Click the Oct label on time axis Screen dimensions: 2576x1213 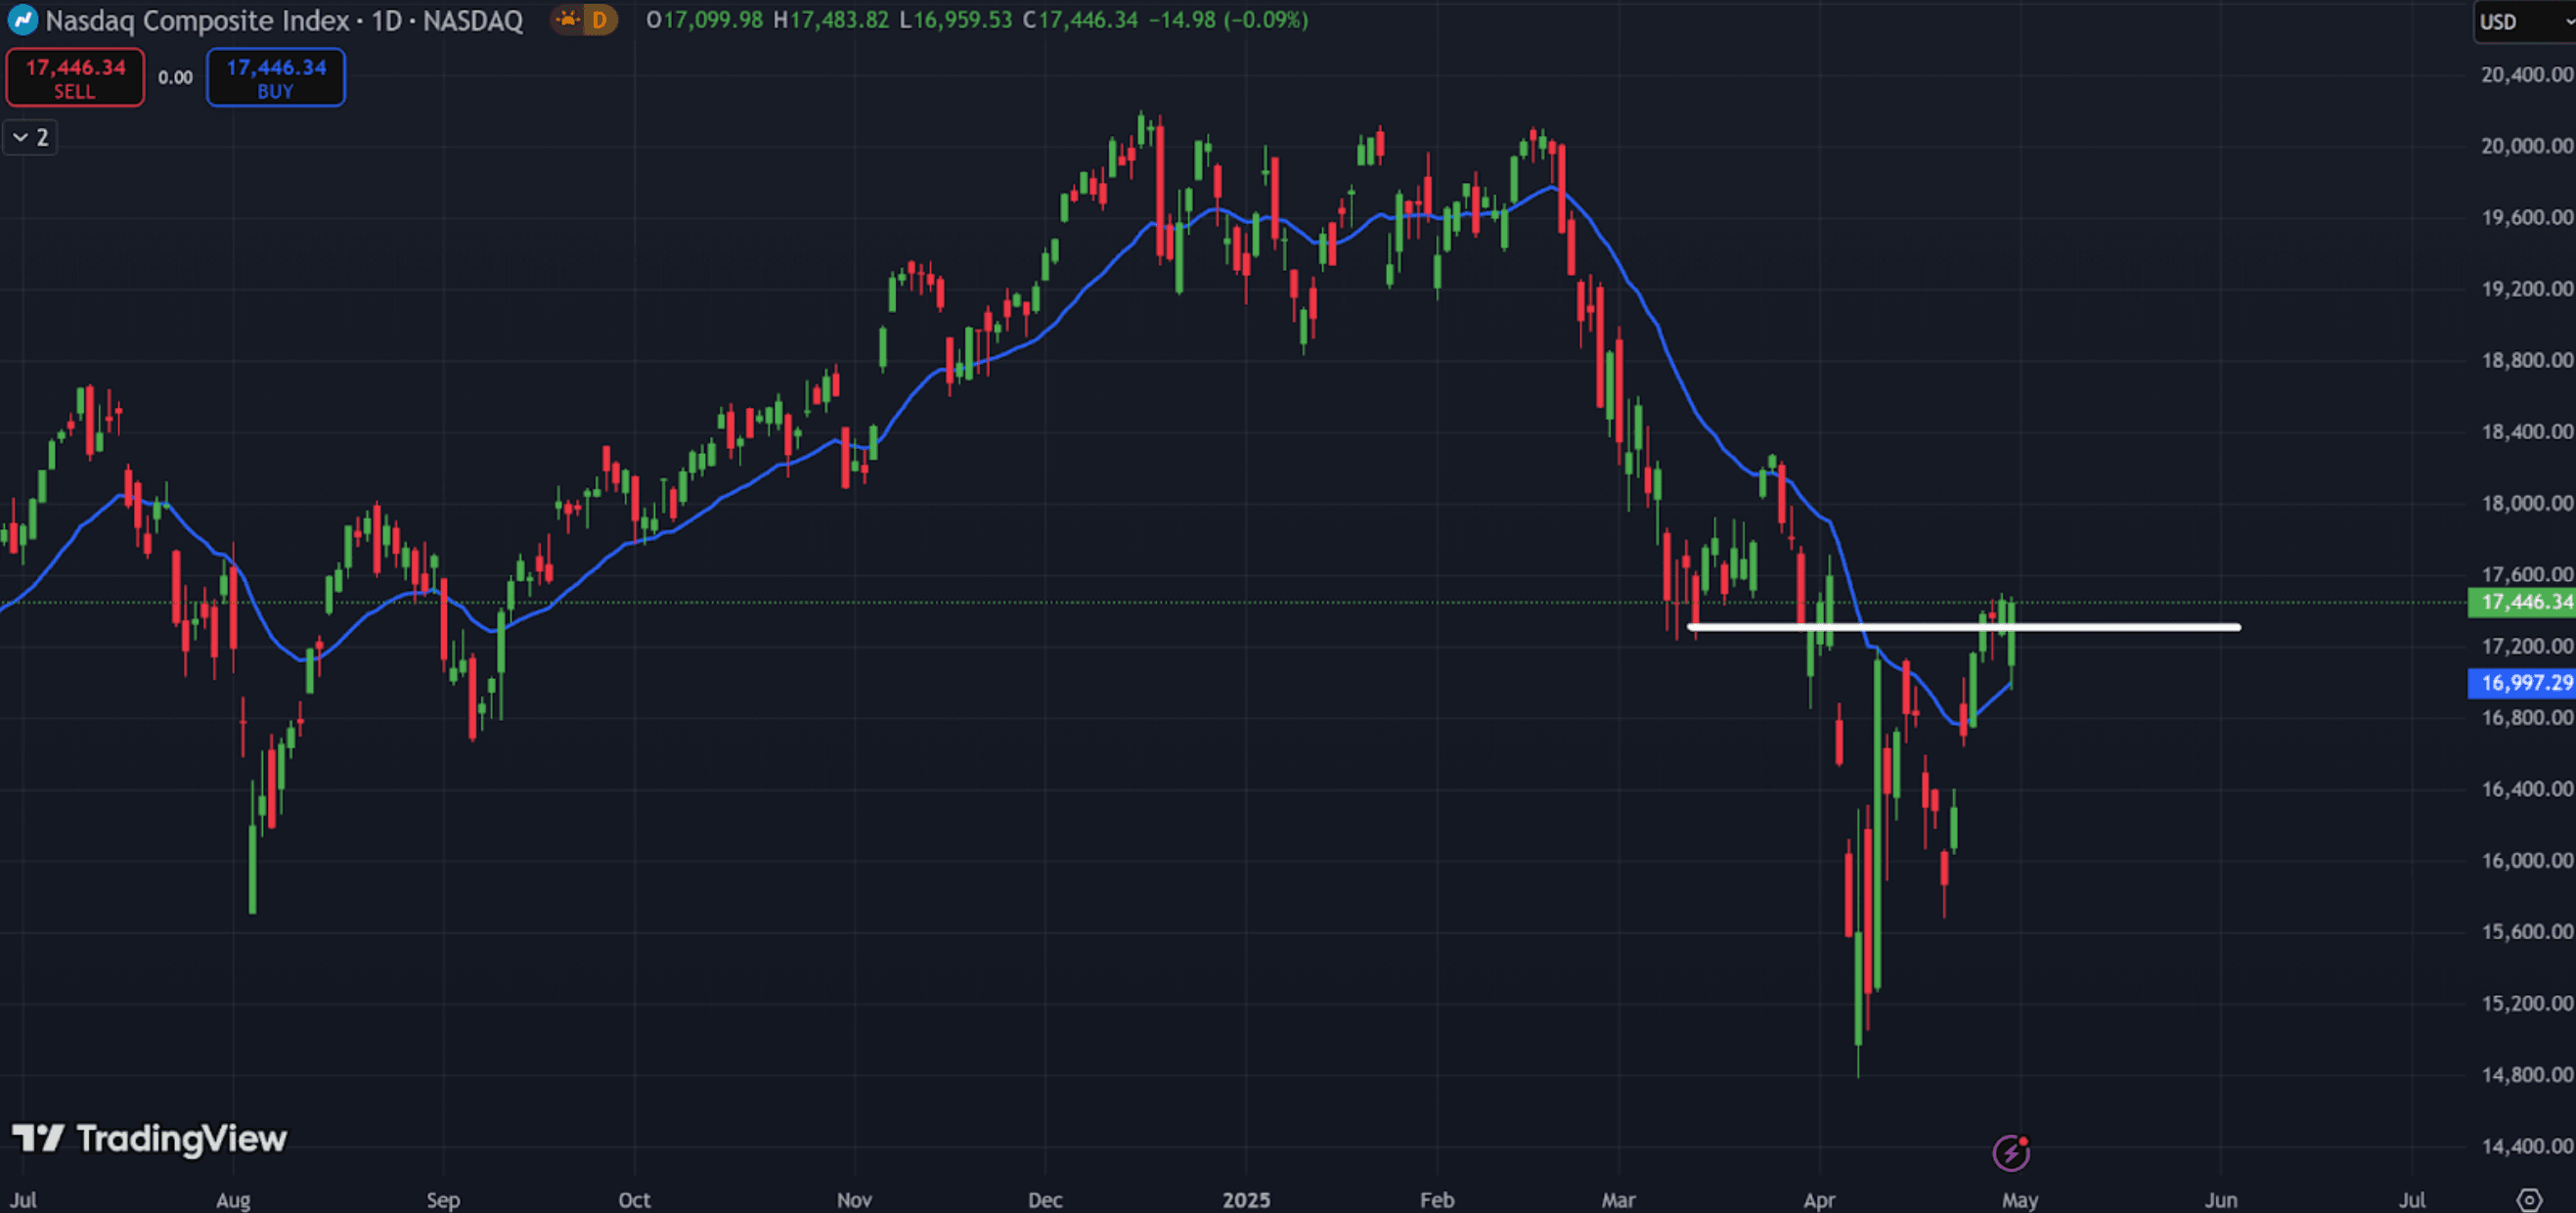(634, 1199)
